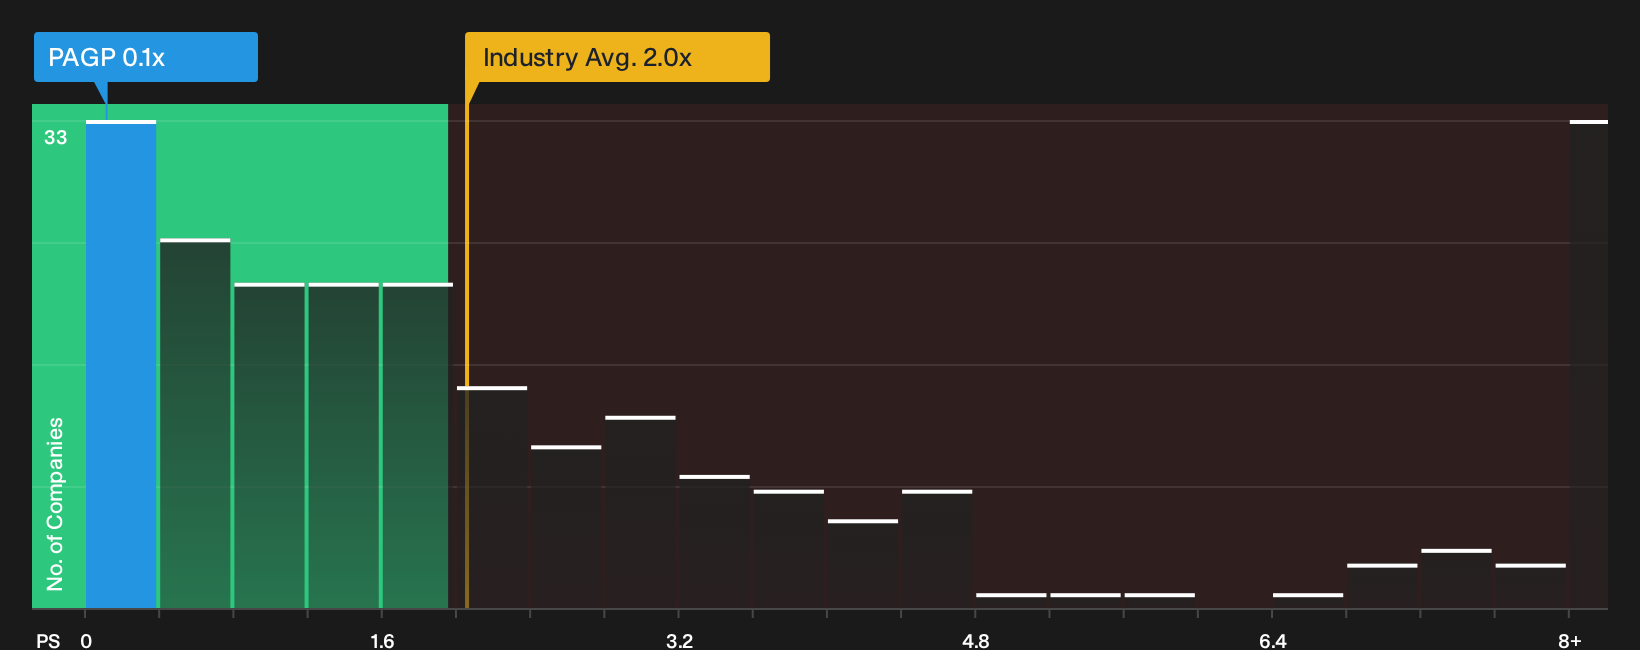
Task: Select the second tallest green bar
Action: 195,424
